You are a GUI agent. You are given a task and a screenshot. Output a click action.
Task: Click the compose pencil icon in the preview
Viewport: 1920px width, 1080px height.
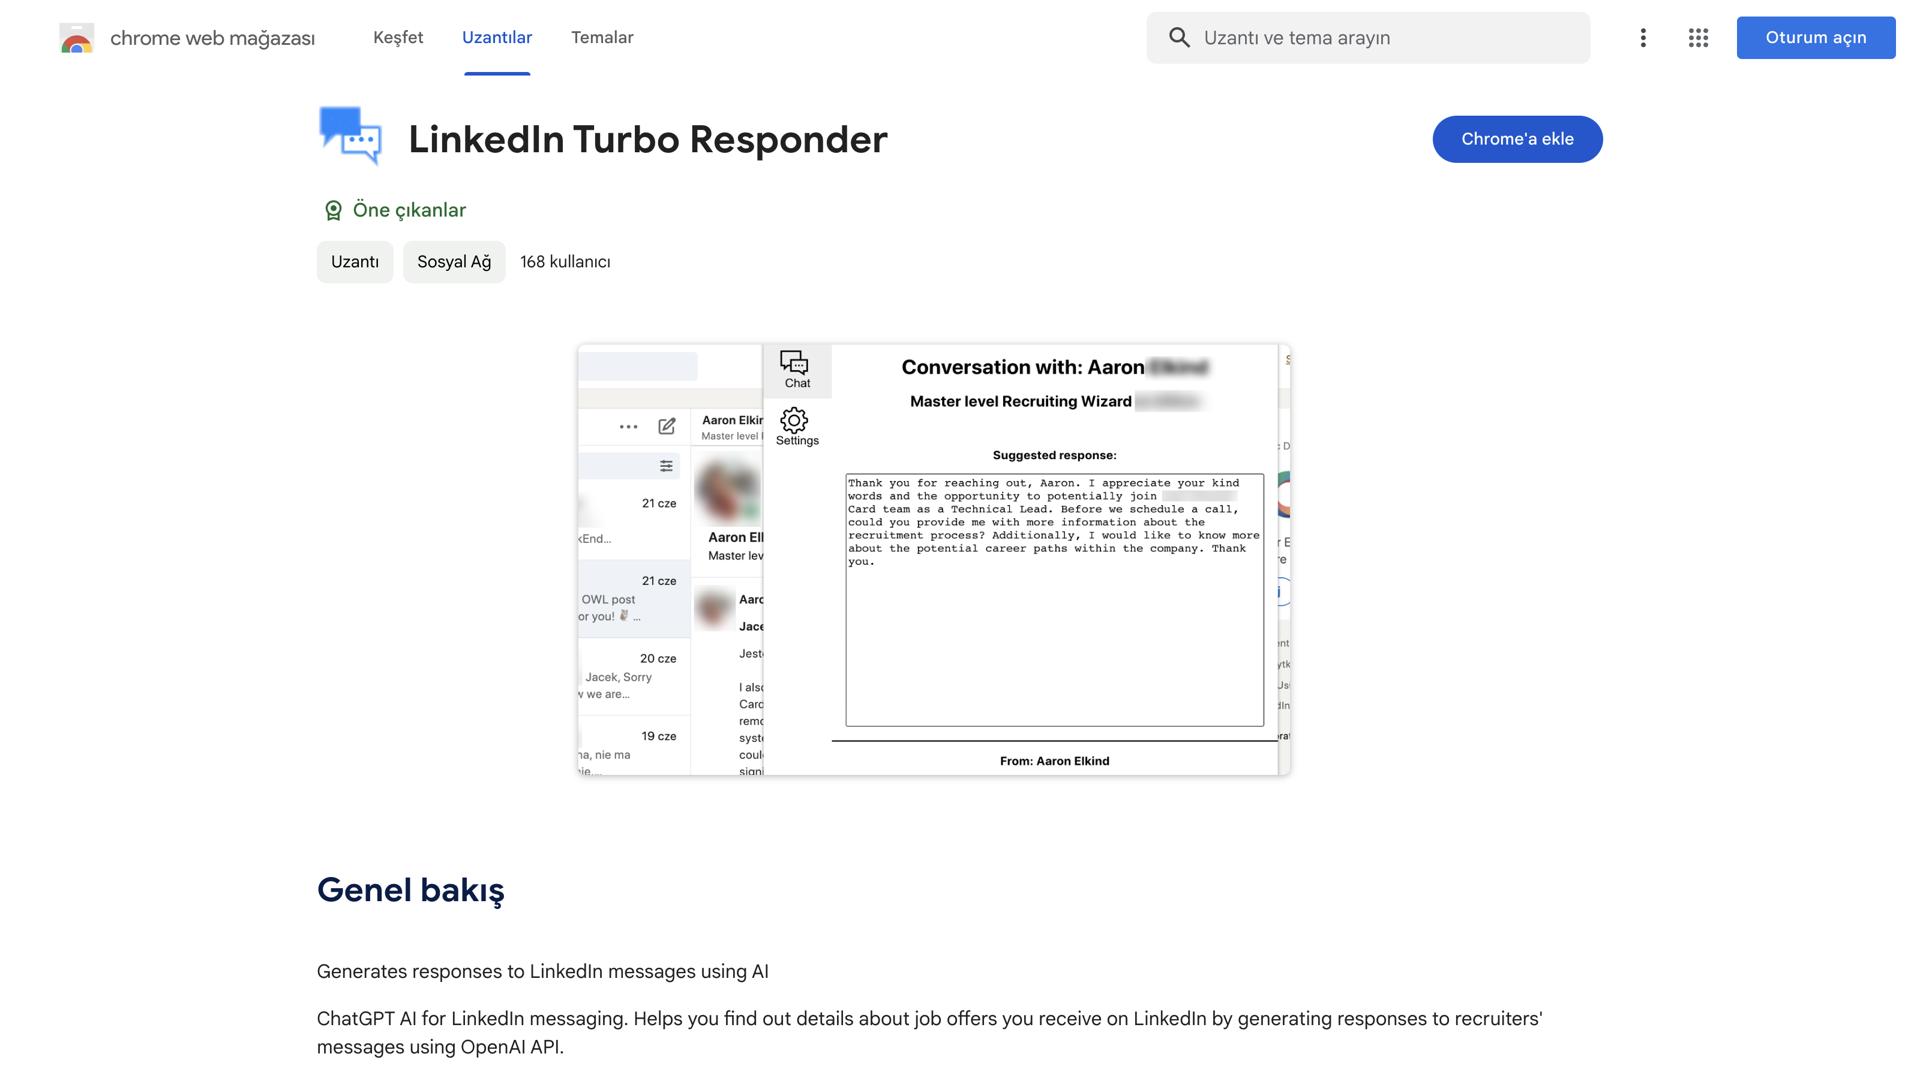[x=666, y=426]
